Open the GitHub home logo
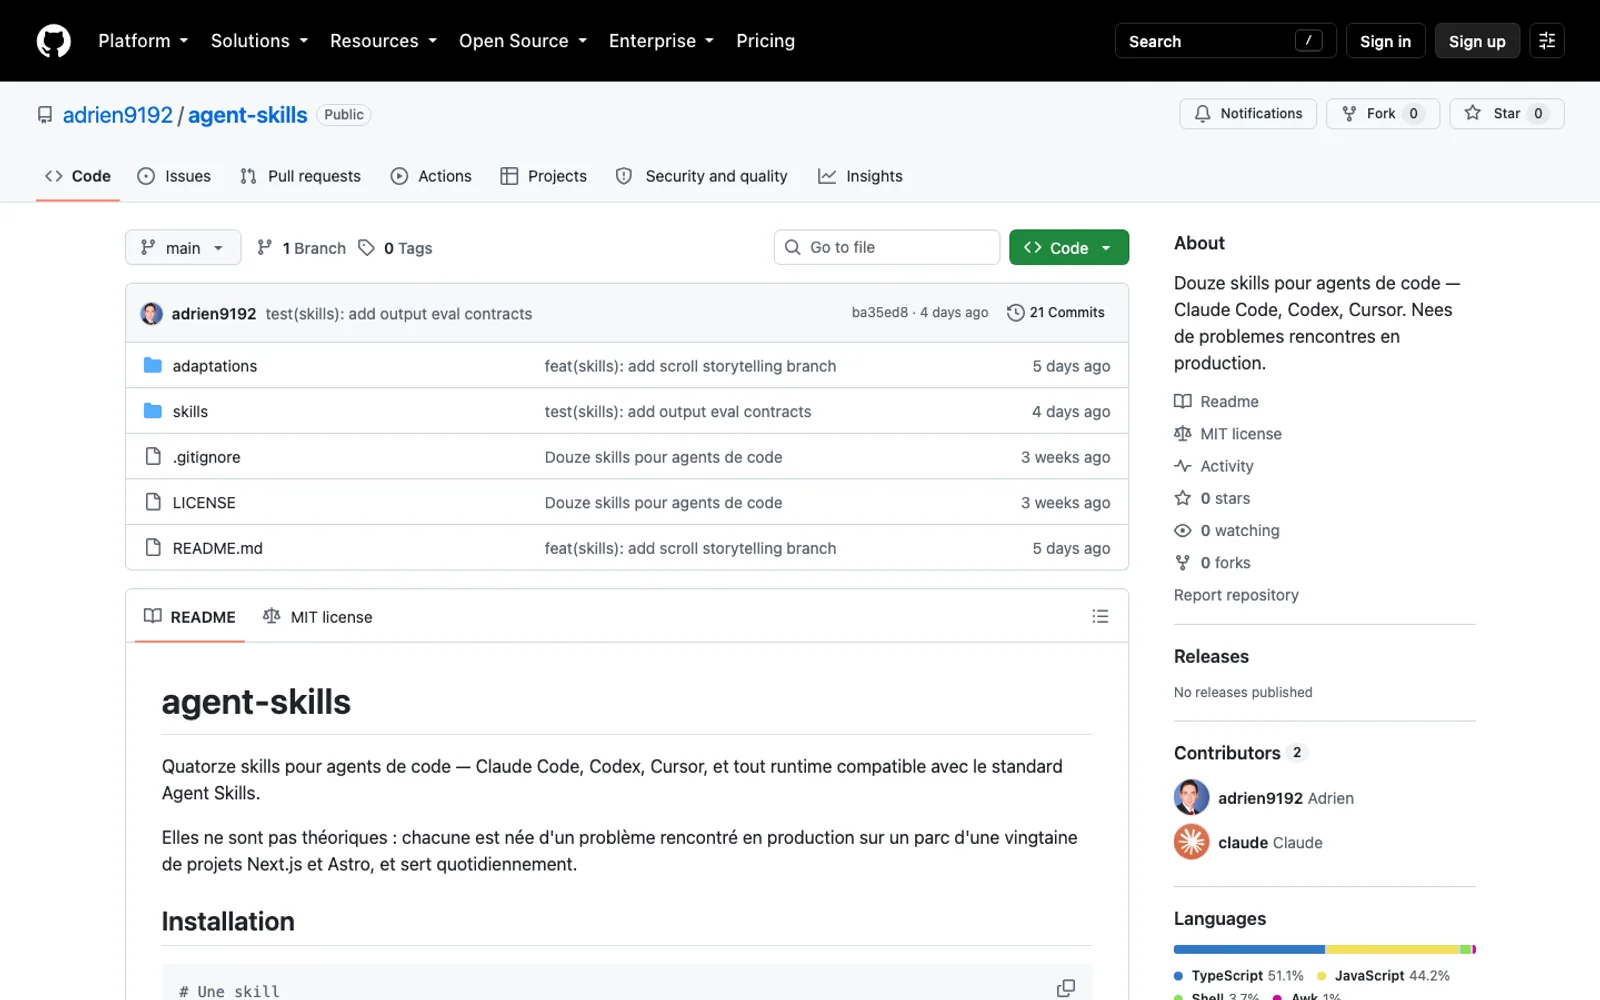The height and width of the screenshot is (1000, 1600). pos(54,41)
